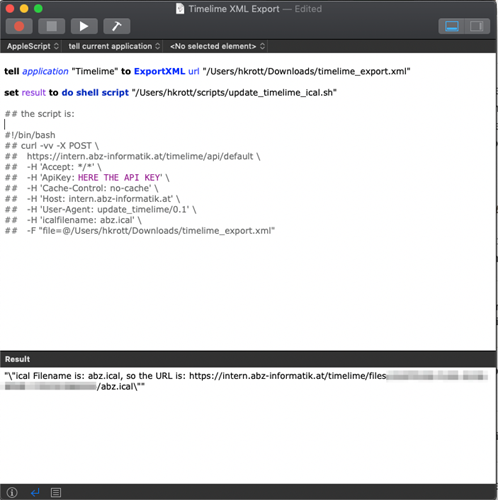Click the document icon in the title bar
Viewport: 498px width, 500px height.
tap(180, 9)
